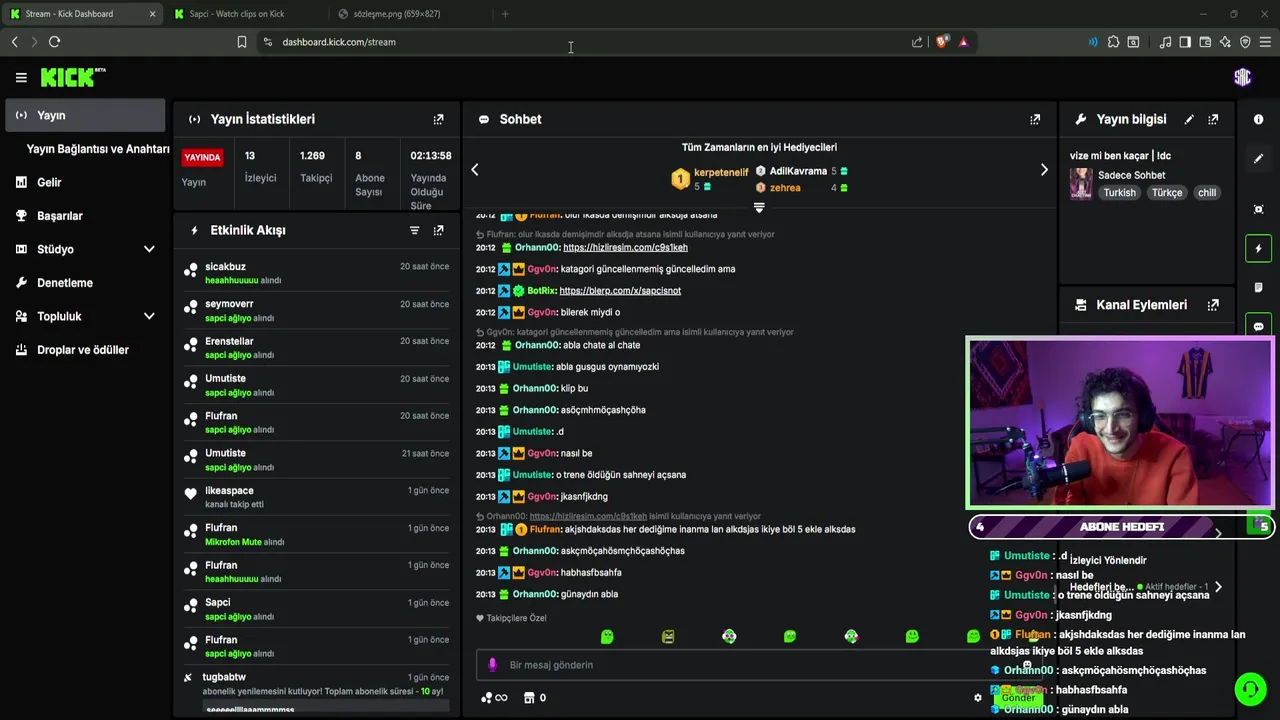Open a new browser tab with plus
Viewport: 1280px width, 720px height.
505,14
